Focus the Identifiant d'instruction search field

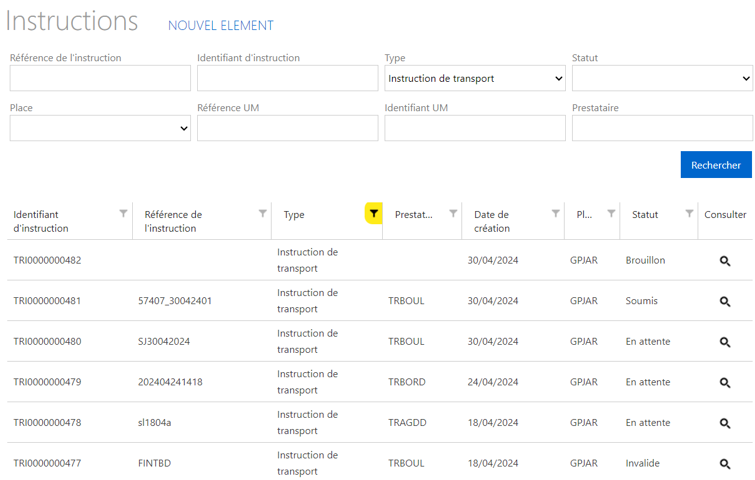(287, 78)
